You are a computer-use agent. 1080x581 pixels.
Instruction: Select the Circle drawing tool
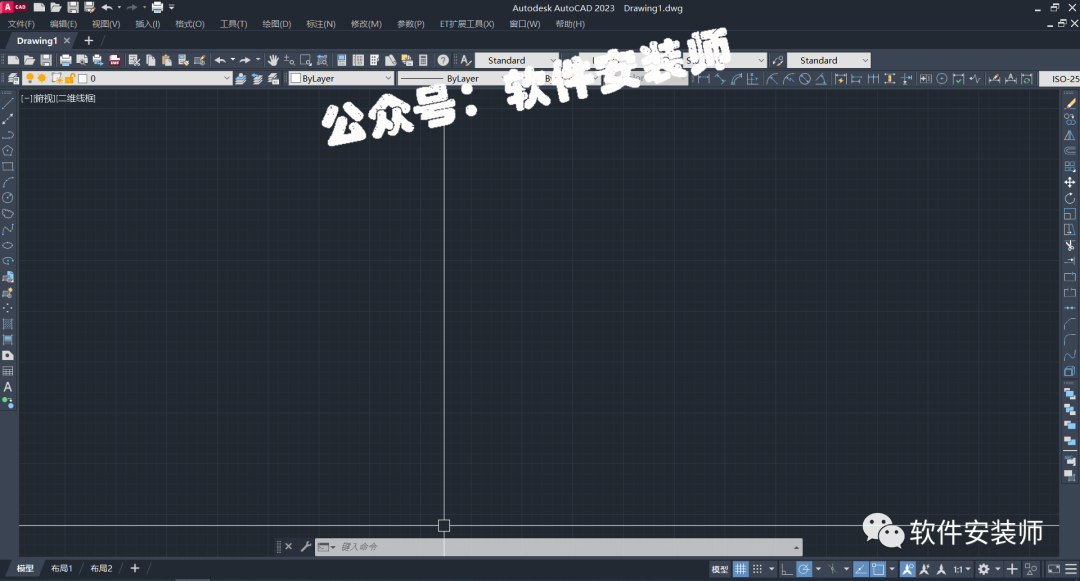[x=8, y=198]
